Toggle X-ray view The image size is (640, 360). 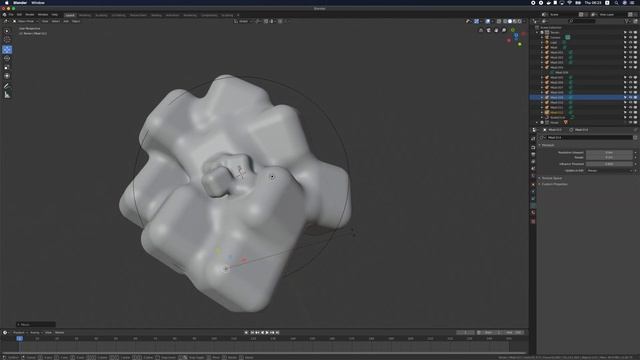point(499,21)
